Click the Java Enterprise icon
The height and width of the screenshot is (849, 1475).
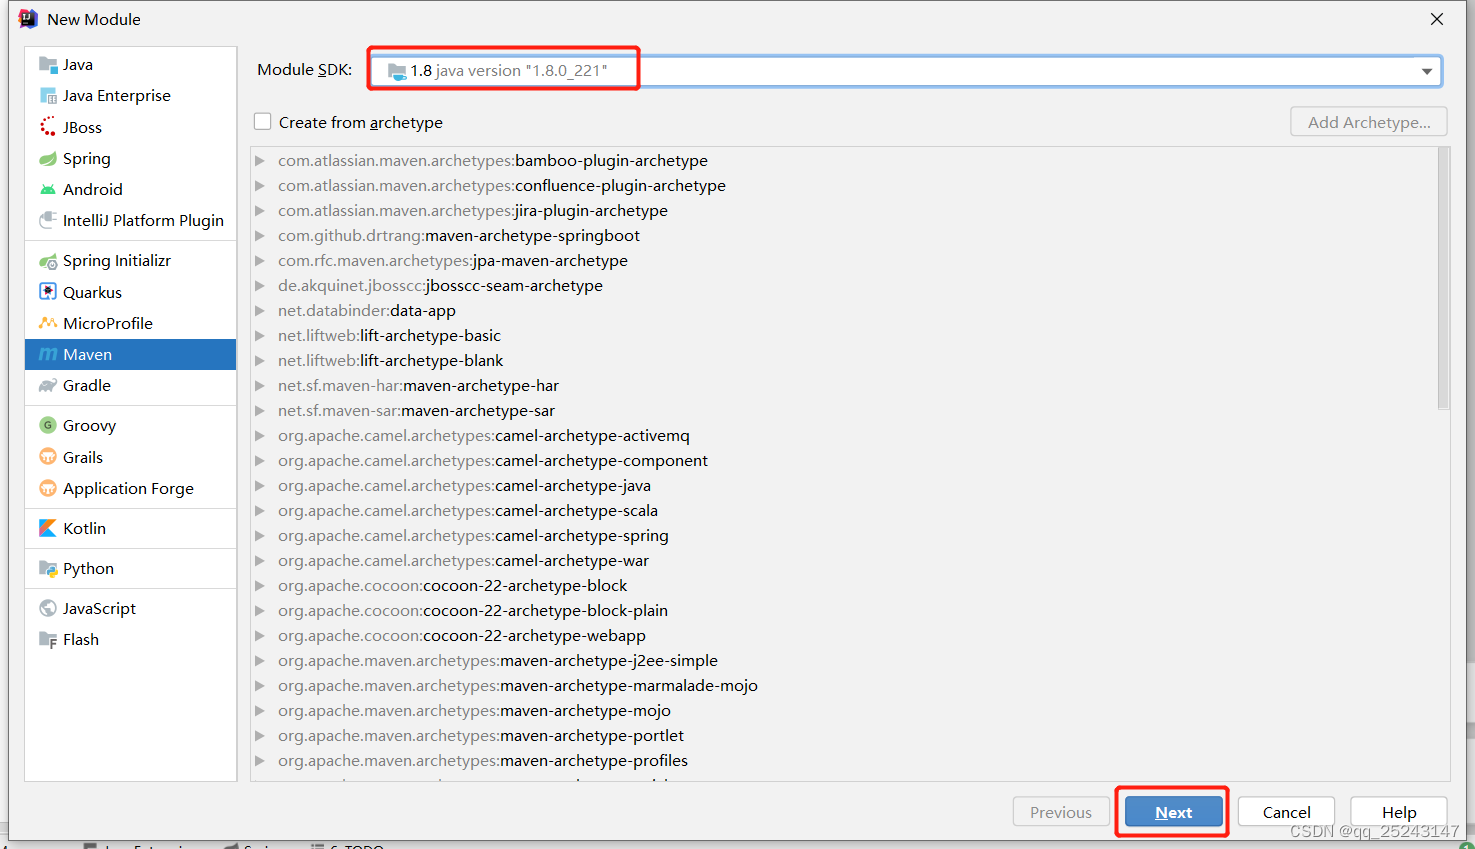pyautogui.click(x=48, y=96)
